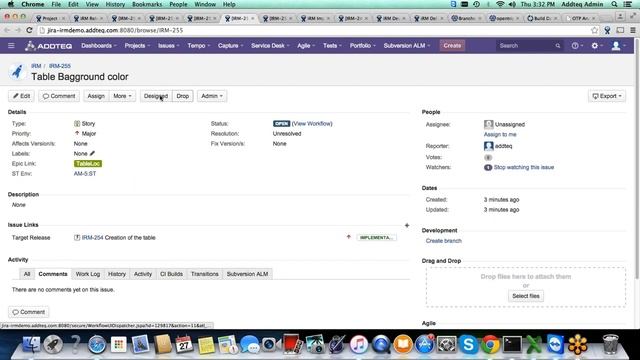Open the Tempo dropdown menu

pos(198,46)
